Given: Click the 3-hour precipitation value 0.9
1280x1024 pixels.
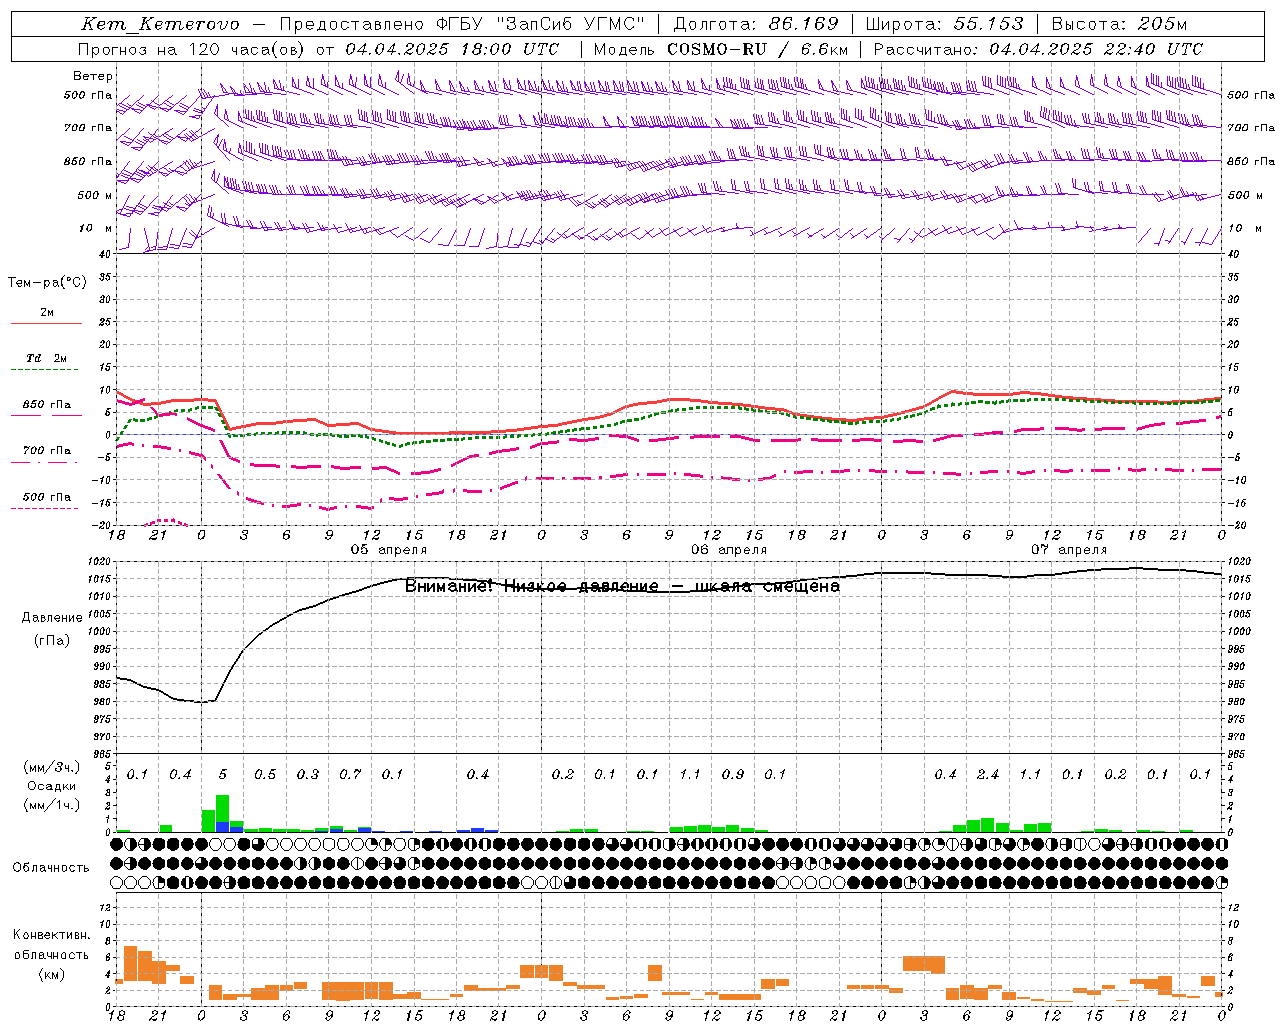Looking at the screenshot, I should 733,774.
